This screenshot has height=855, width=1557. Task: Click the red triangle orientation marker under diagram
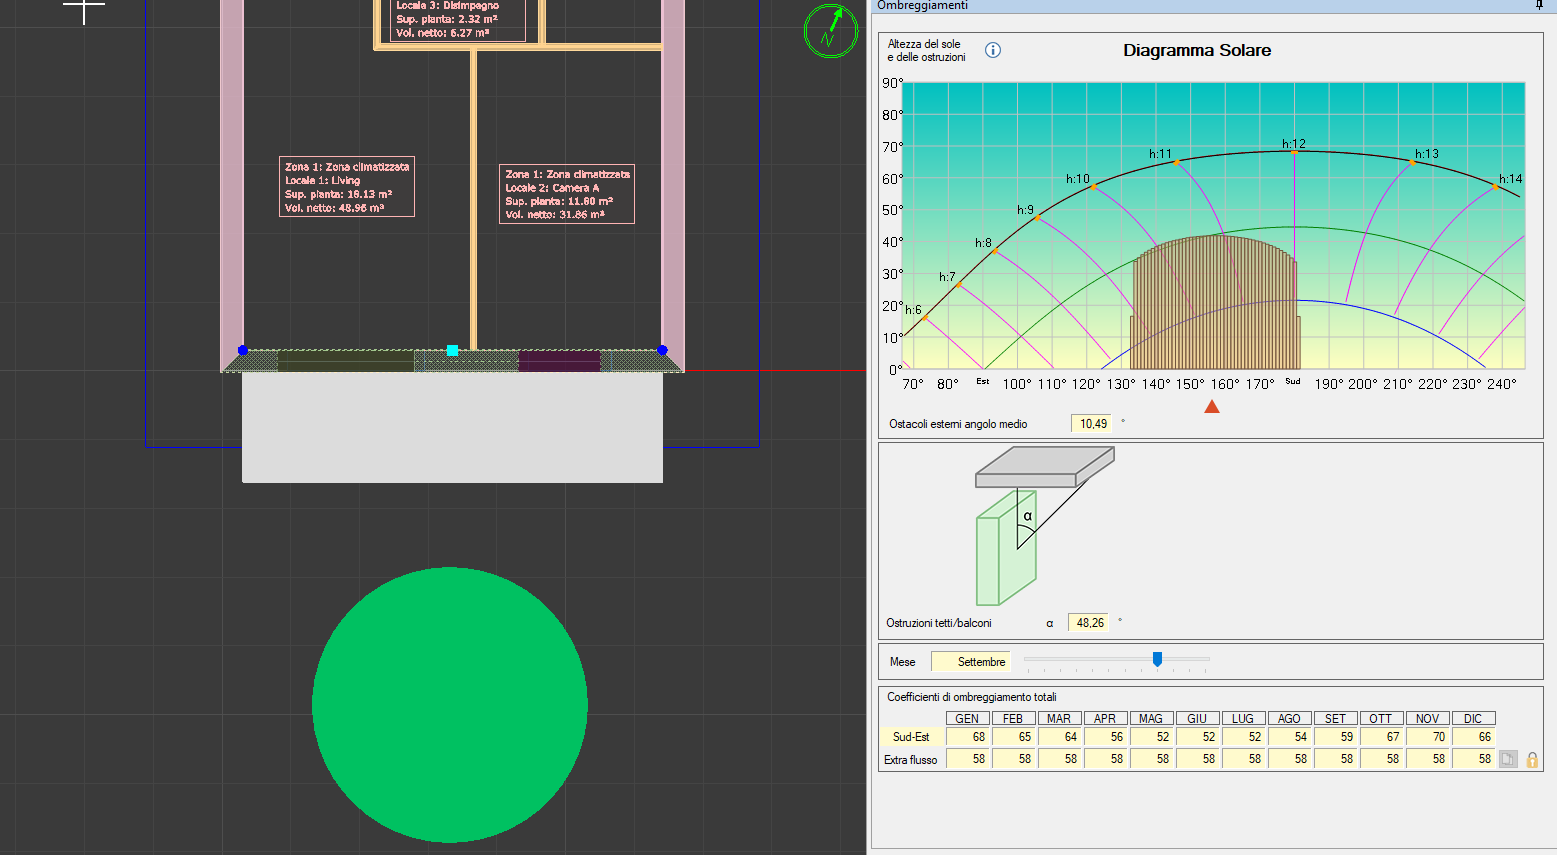pyautogui.click(x=1212, y=406)
